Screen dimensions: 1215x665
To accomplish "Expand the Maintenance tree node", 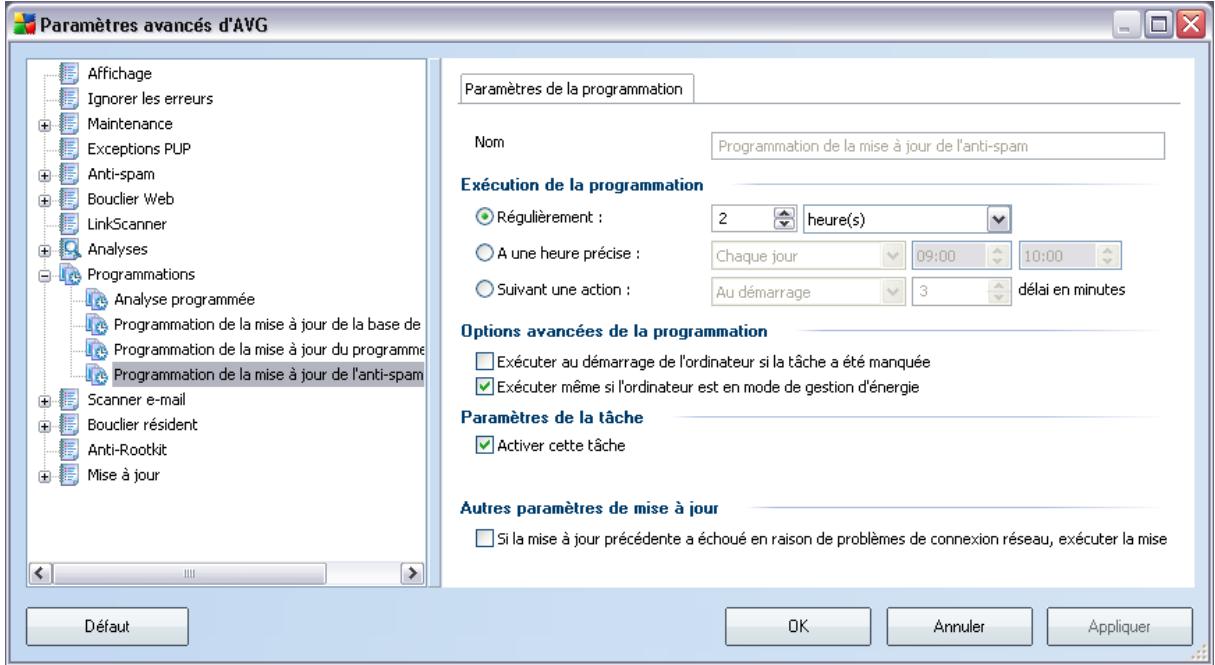I will tap(46, 124).
